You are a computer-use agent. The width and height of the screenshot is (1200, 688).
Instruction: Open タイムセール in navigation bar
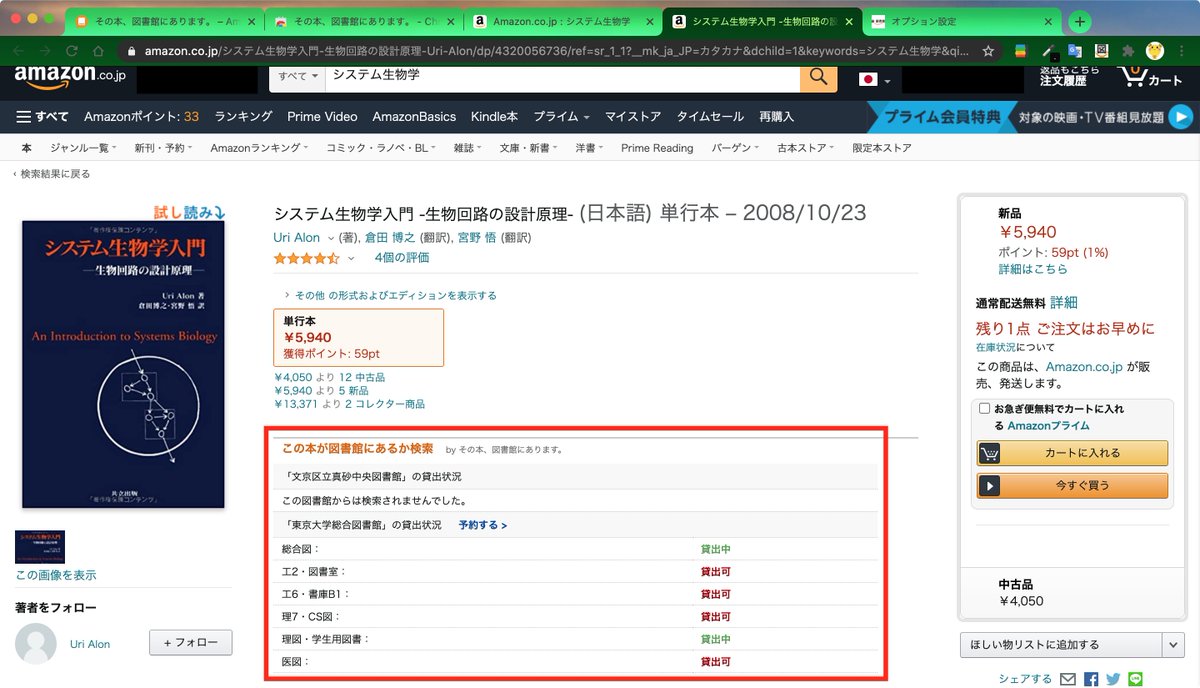(710, 117)
